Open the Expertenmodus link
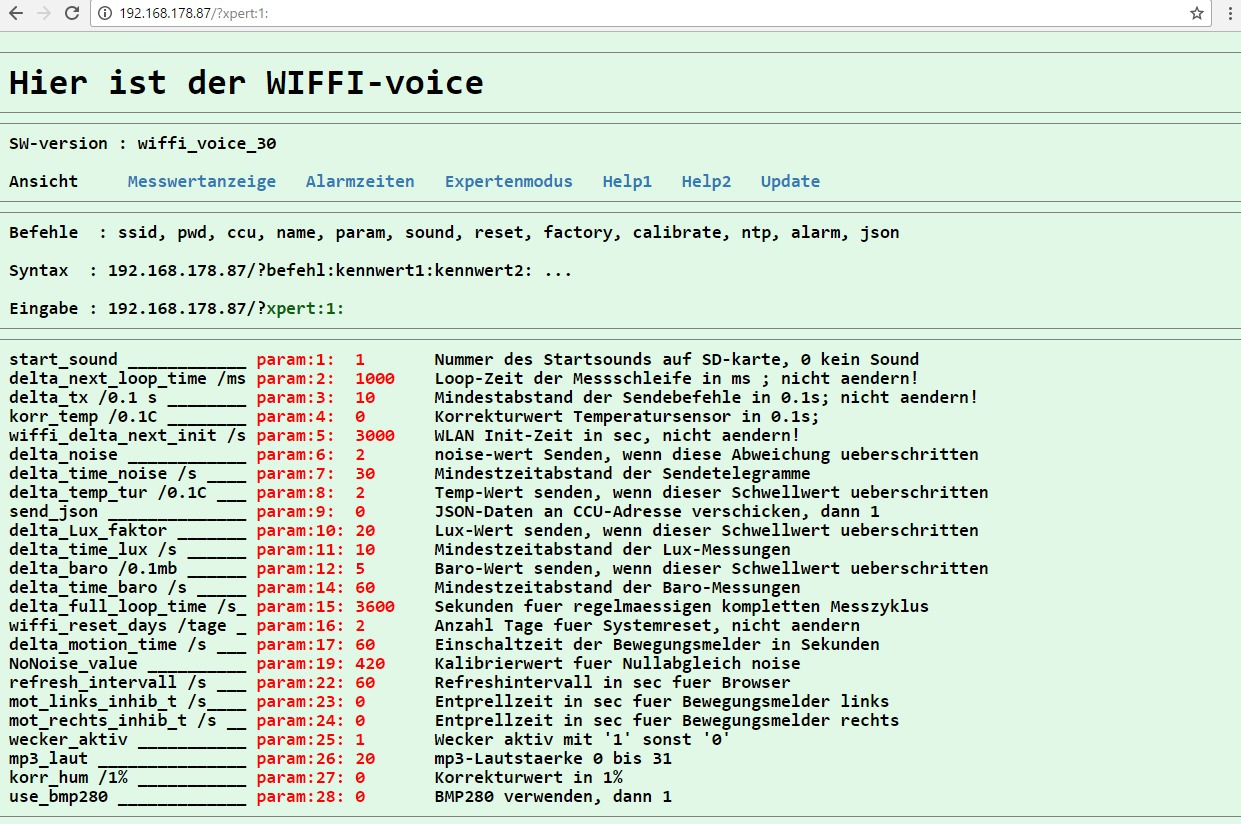 [x=509, y=181]
